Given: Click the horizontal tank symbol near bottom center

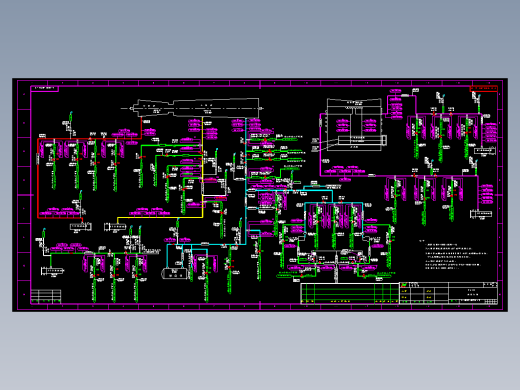Looking at the screenshot, I should coord(174,274).
